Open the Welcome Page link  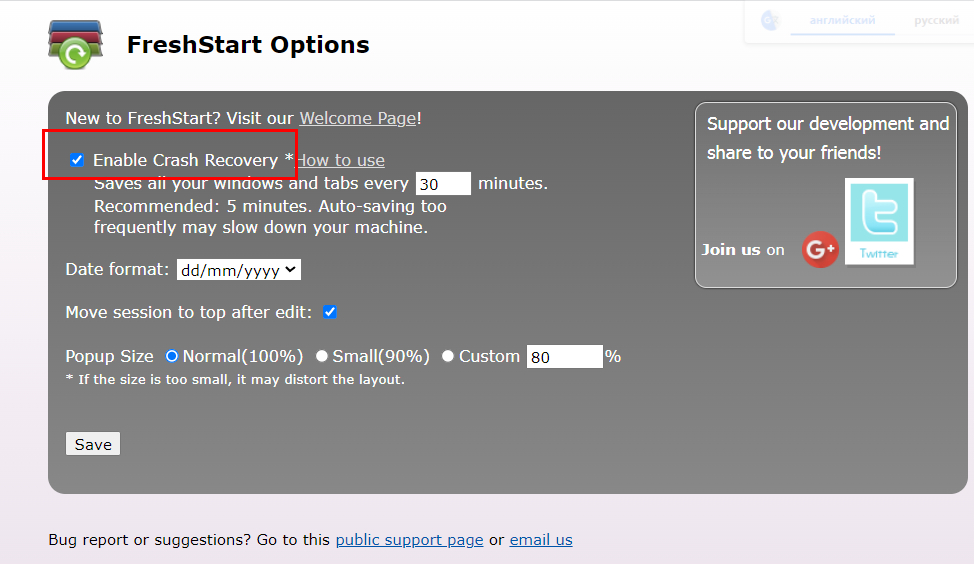(358, 118)
